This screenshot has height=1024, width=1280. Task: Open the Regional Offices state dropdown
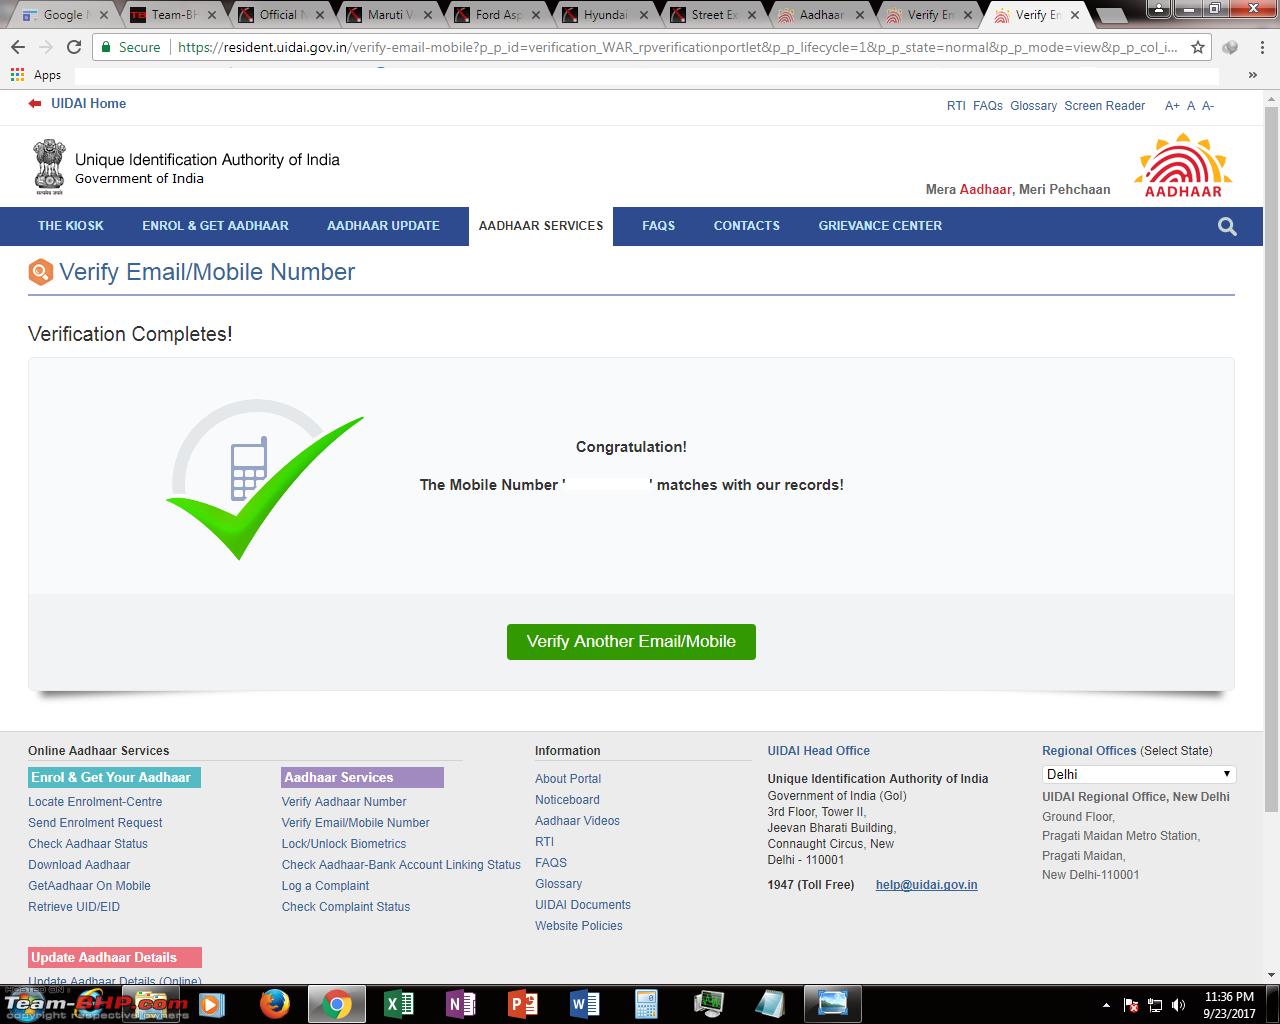[1138, 774]
